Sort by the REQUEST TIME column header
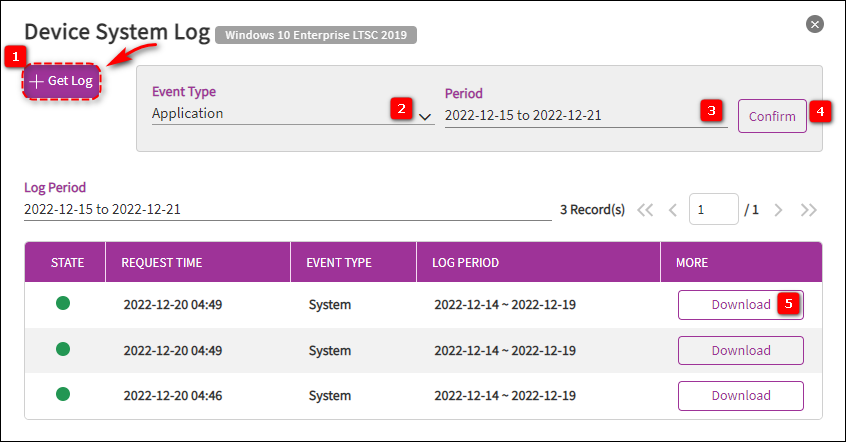Image resolution: width=846 pixels, height=442 pixels. 162,263
